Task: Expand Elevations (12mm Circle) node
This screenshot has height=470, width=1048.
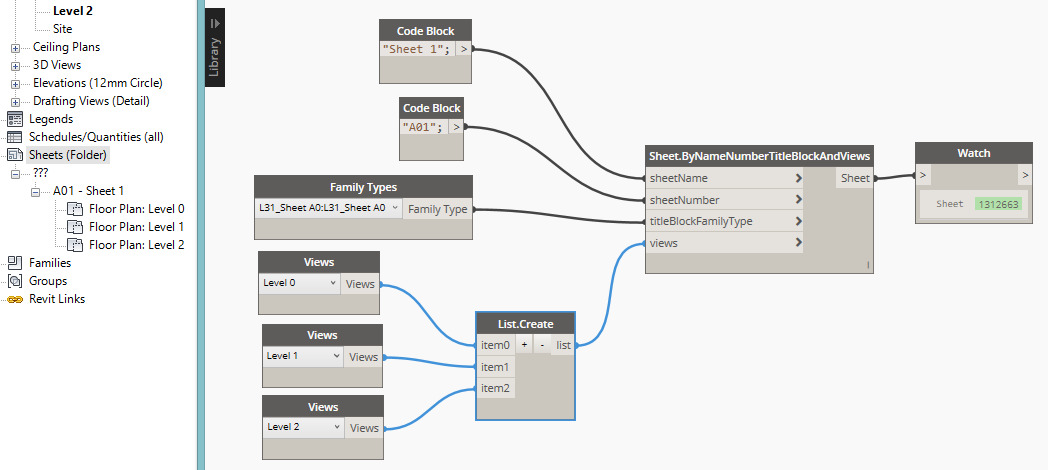Action: tap(15, 84)
